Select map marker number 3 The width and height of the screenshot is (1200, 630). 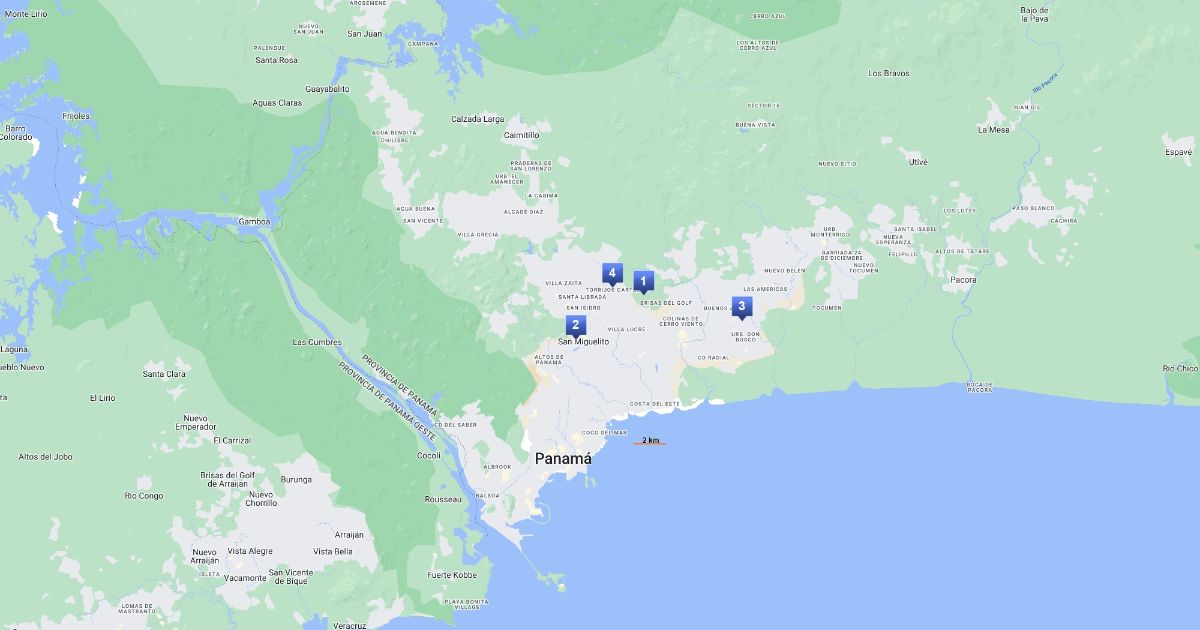pos(741,307)
